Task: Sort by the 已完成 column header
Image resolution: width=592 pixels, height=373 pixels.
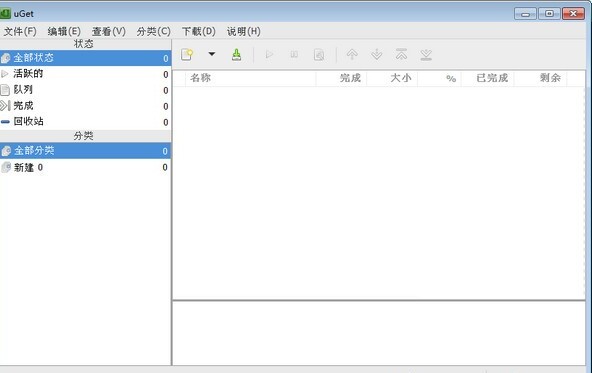Action: point(487,78)
